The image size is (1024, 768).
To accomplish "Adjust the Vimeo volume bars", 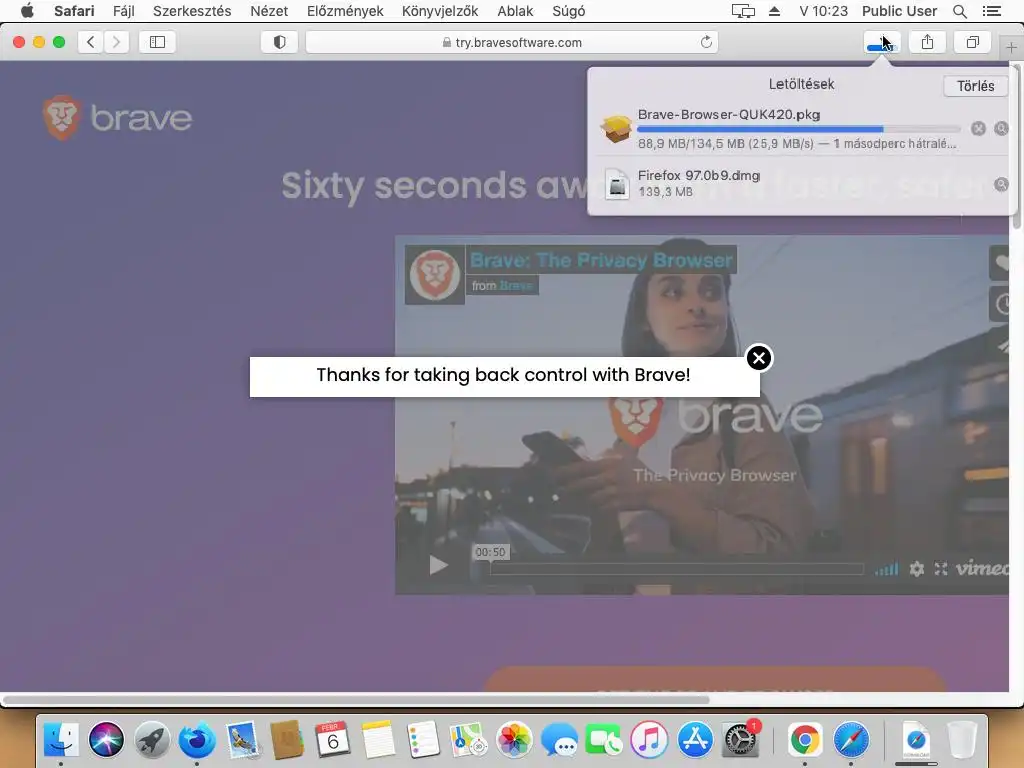I will tap(887, 569).
